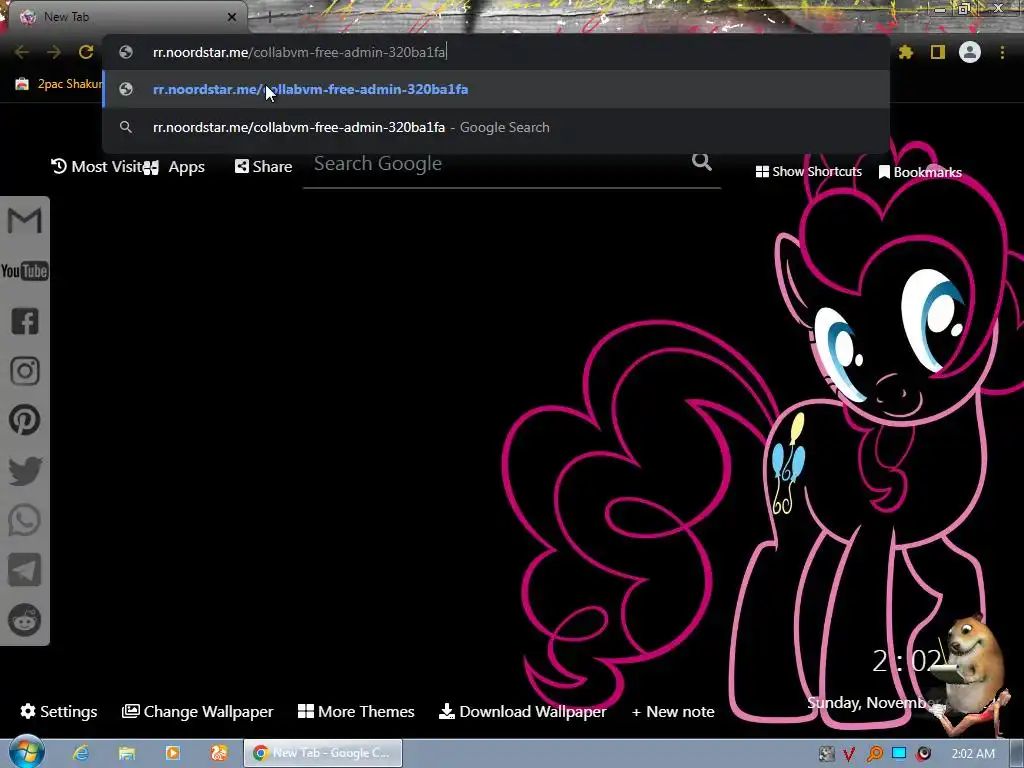This screenshot has height=768, width=1024.
Task: Open Most Visited list
Action: click(97, 167)
